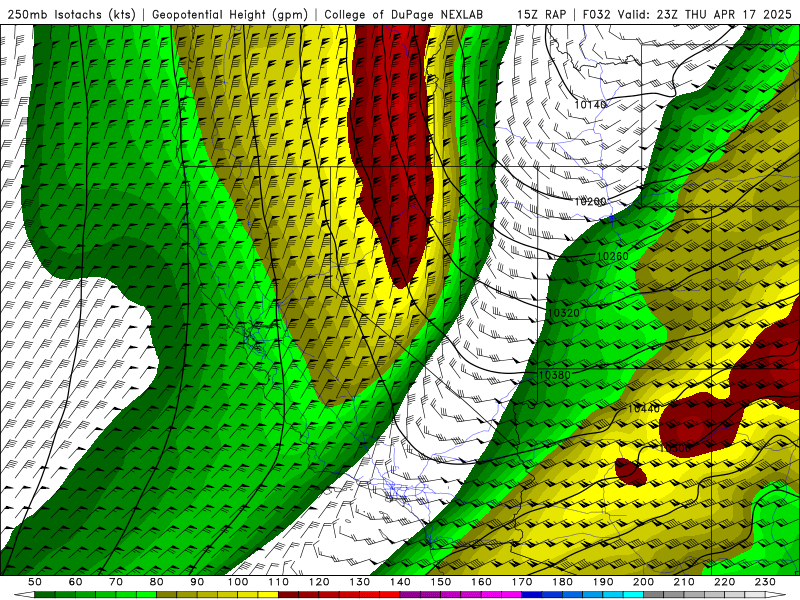800x600 pixels.
Task: Click the 220 value on the color scale
Action: 724,582
